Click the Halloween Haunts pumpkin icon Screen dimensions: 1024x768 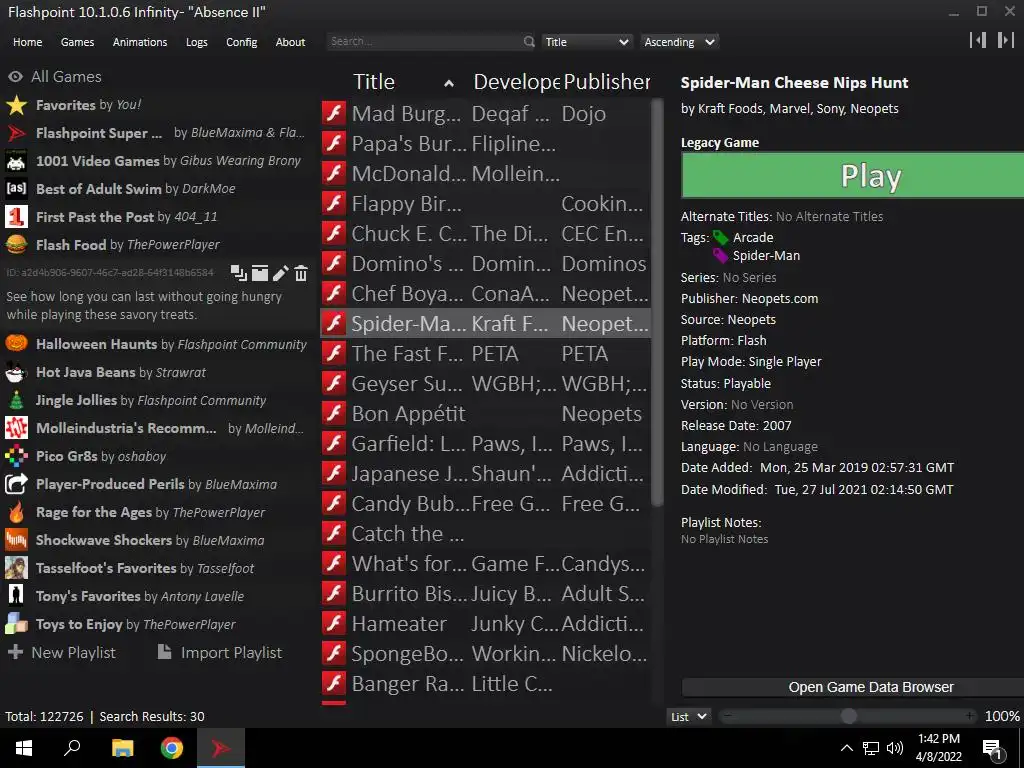point(16,344)
